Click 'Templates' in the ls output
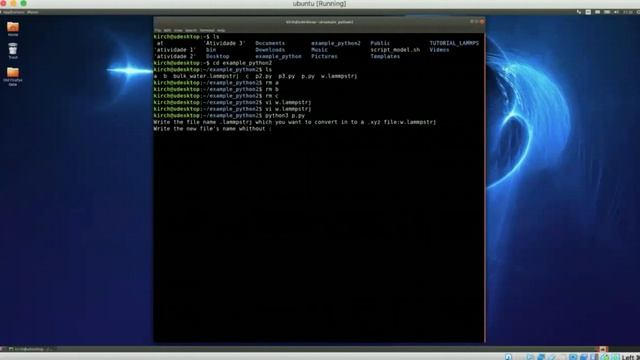This screenshot has width=640, height=360. click(x=385, y=56)
